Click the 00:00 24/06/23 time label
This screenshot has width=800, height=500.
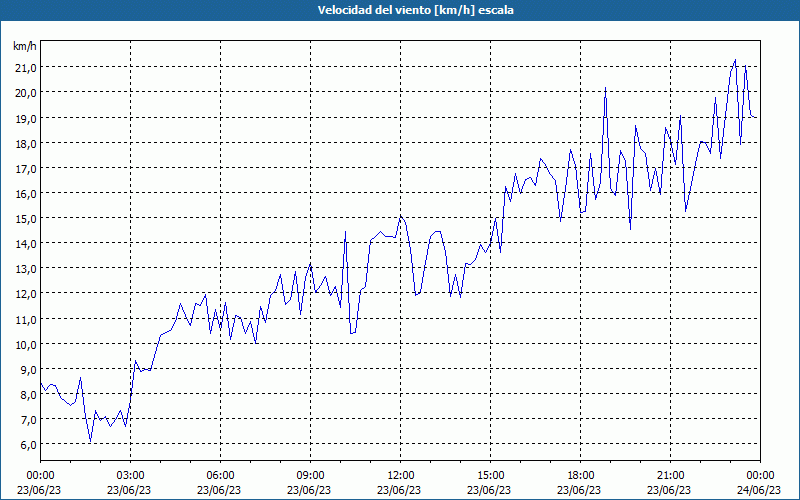[x=759, y=483]
